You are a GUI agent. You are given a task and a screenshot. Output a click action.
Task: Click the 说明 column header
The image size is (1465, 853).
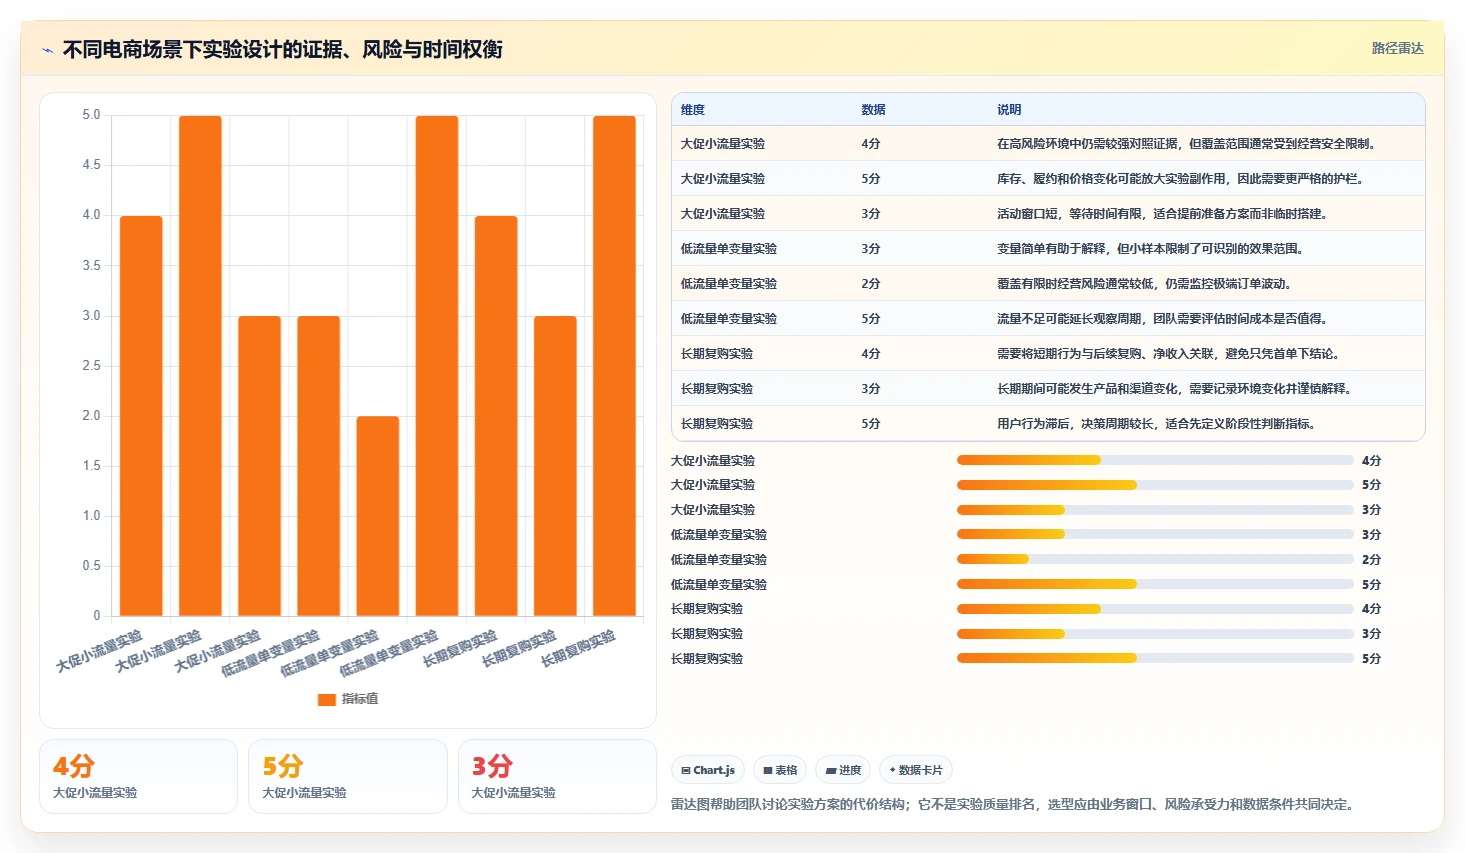[x=1009, y=110]
